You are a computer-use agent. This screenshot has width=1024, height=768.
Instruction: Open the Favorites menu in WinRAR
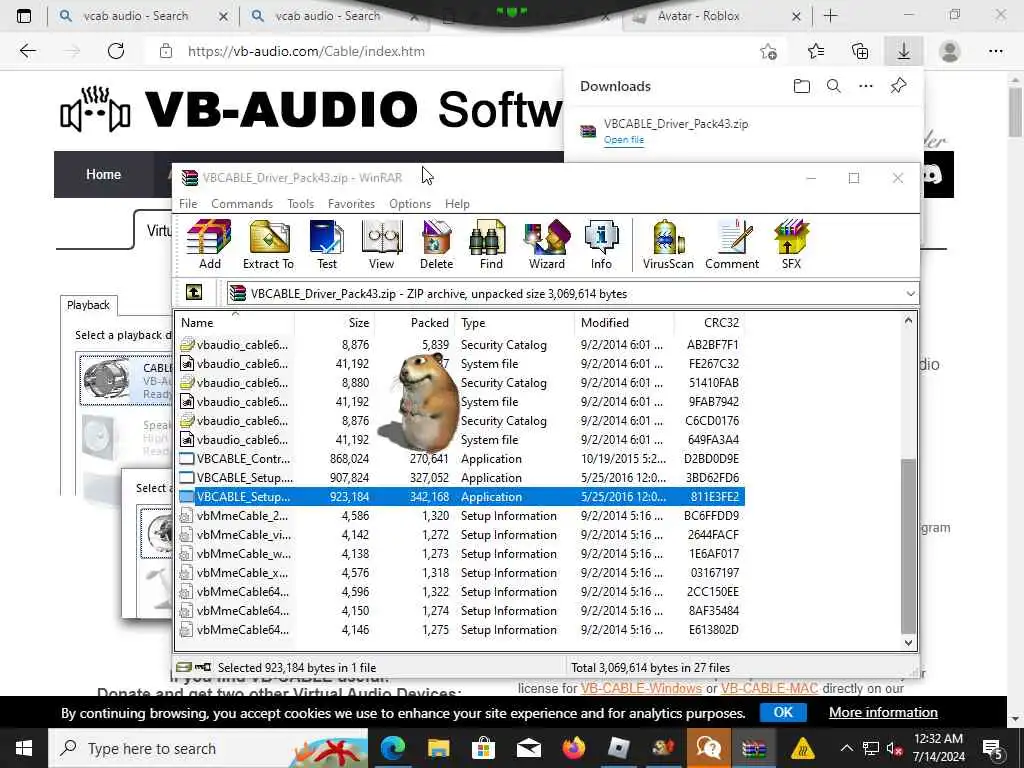pyautogui.click(x=351, y=204)
